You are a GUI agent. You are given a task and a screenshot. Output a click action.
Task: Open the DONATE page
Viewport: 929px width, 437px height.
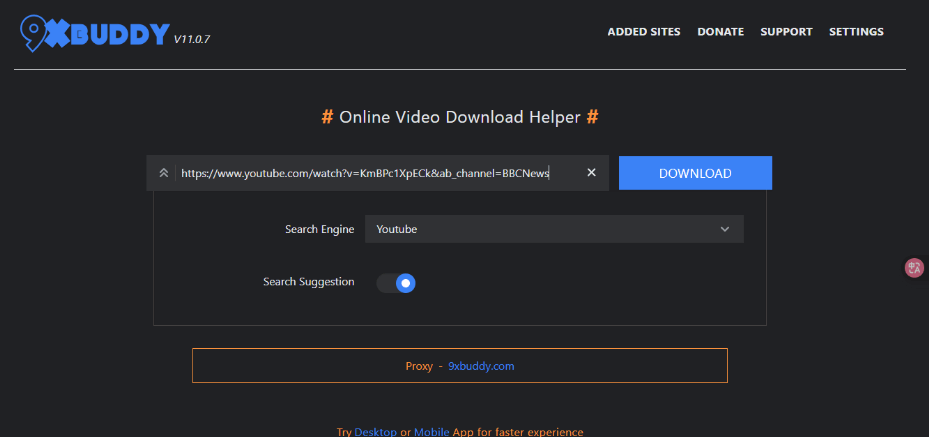coord(720,32)
